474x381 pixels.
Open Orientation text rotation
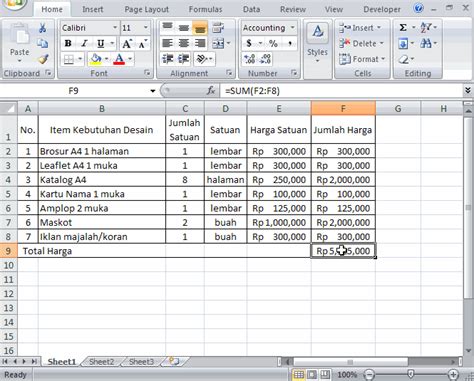tap(202, 59)
